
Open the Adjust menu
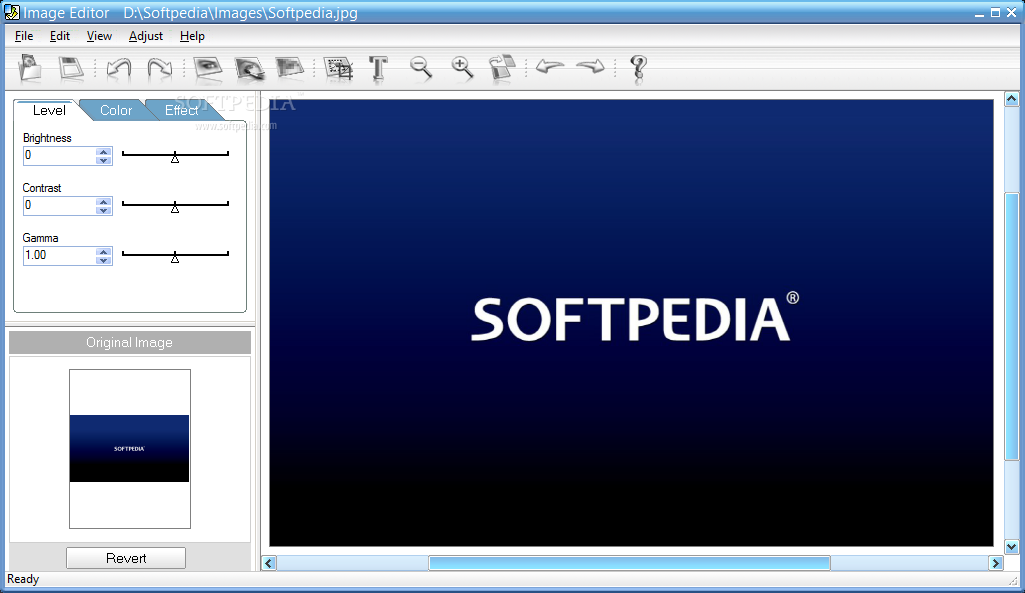tap(146, 36)
